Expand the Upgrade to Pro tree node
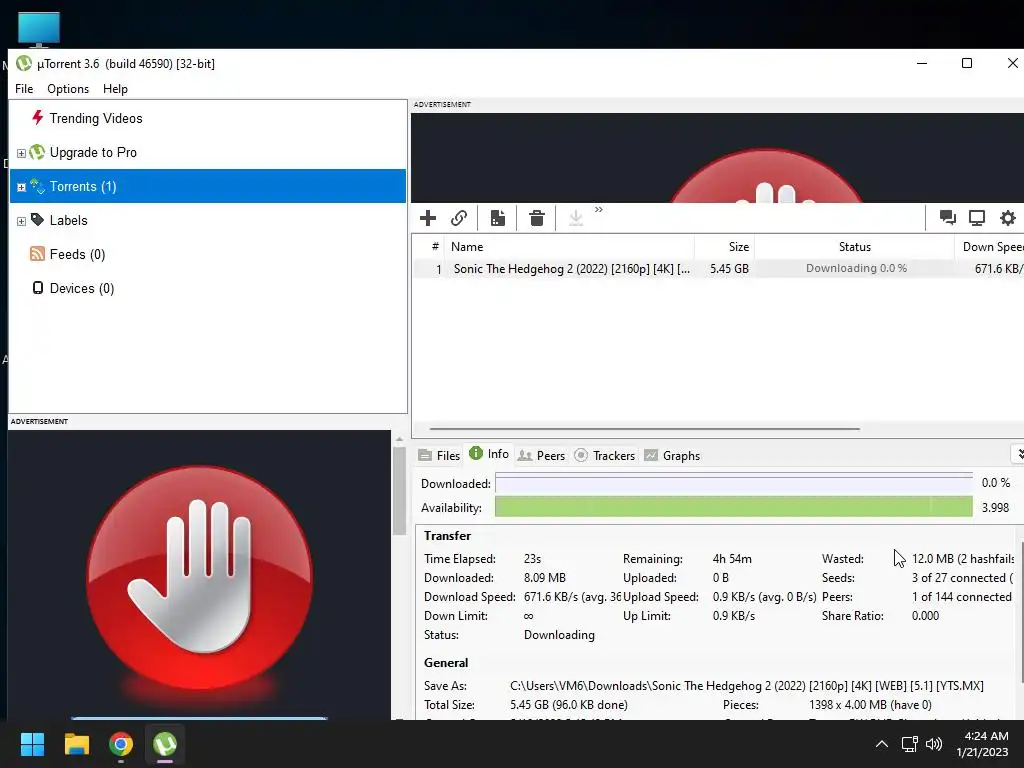 (21, 153)
